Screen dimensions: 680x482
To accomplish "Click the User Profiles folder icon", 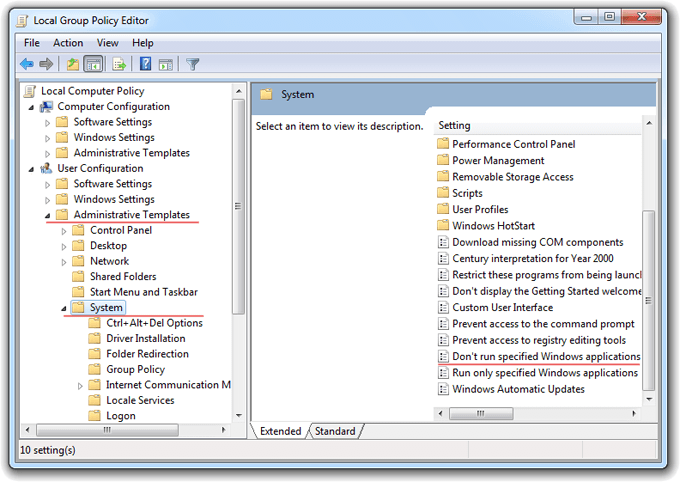I will point(443,209).
